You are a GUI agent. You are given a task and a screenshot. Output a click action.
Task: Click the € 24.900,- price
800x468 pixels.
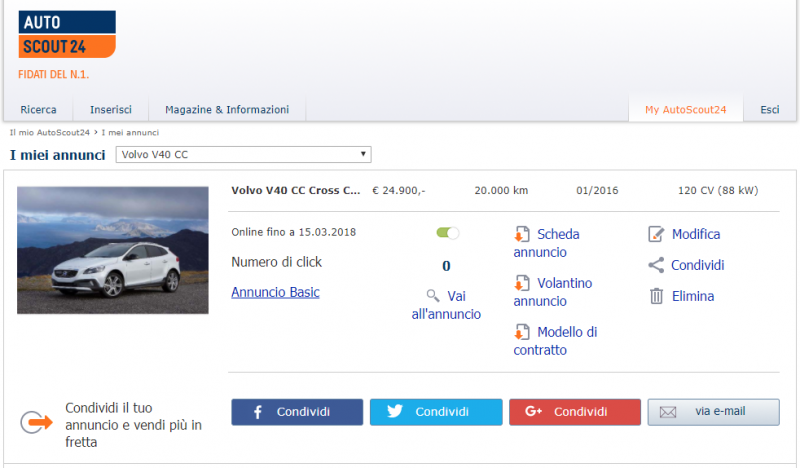pos(398,190)
